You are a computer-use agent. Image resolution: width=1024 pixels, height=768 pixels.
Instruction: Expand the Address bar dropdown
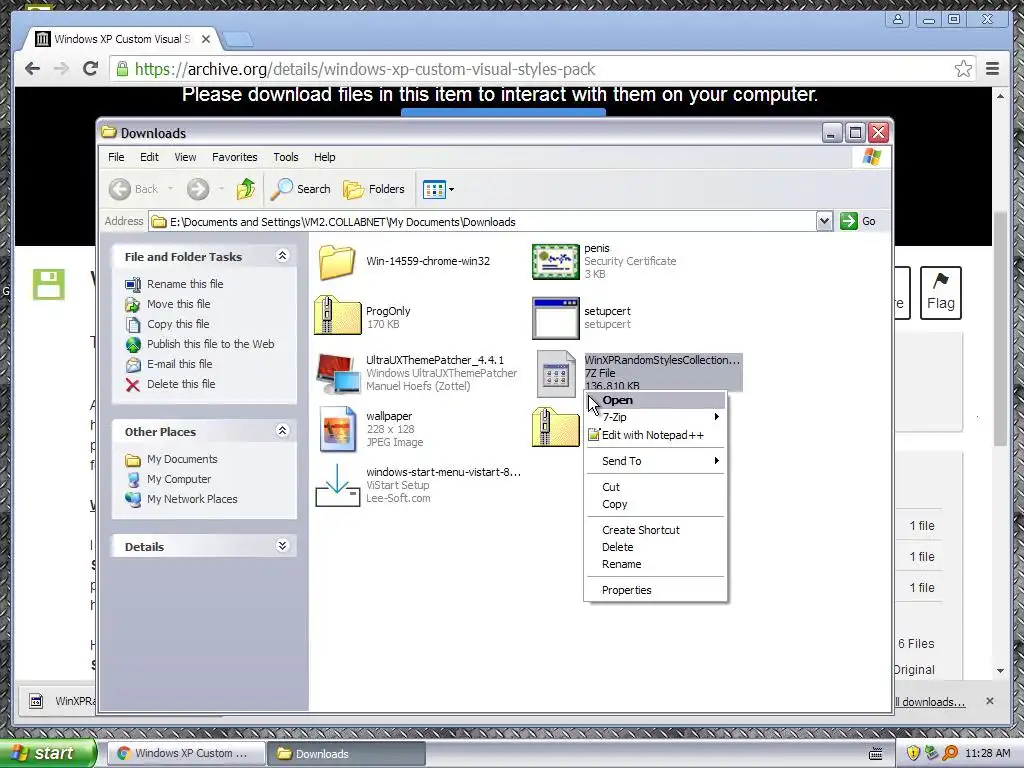pyautogui.click(x=824, y=221)
